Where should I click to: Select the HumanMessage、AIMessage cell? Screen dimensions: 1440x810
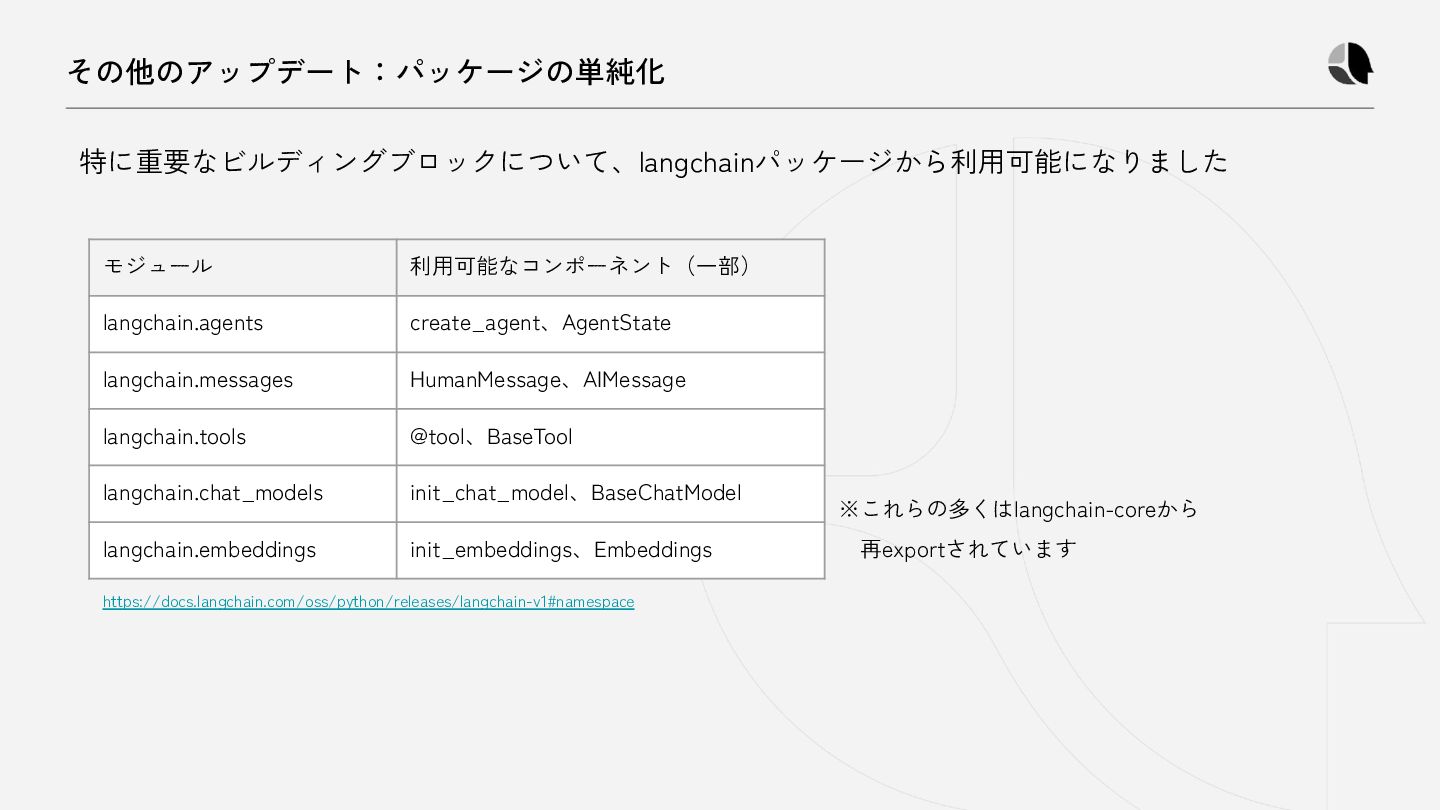tap(610, 380)
